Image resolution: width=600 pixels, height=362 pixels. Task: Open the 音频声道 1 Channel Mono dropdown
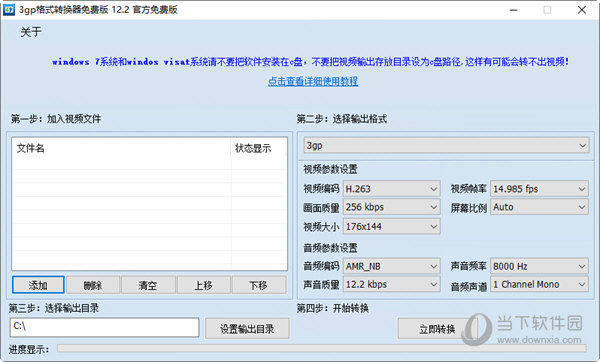(539, 284)
